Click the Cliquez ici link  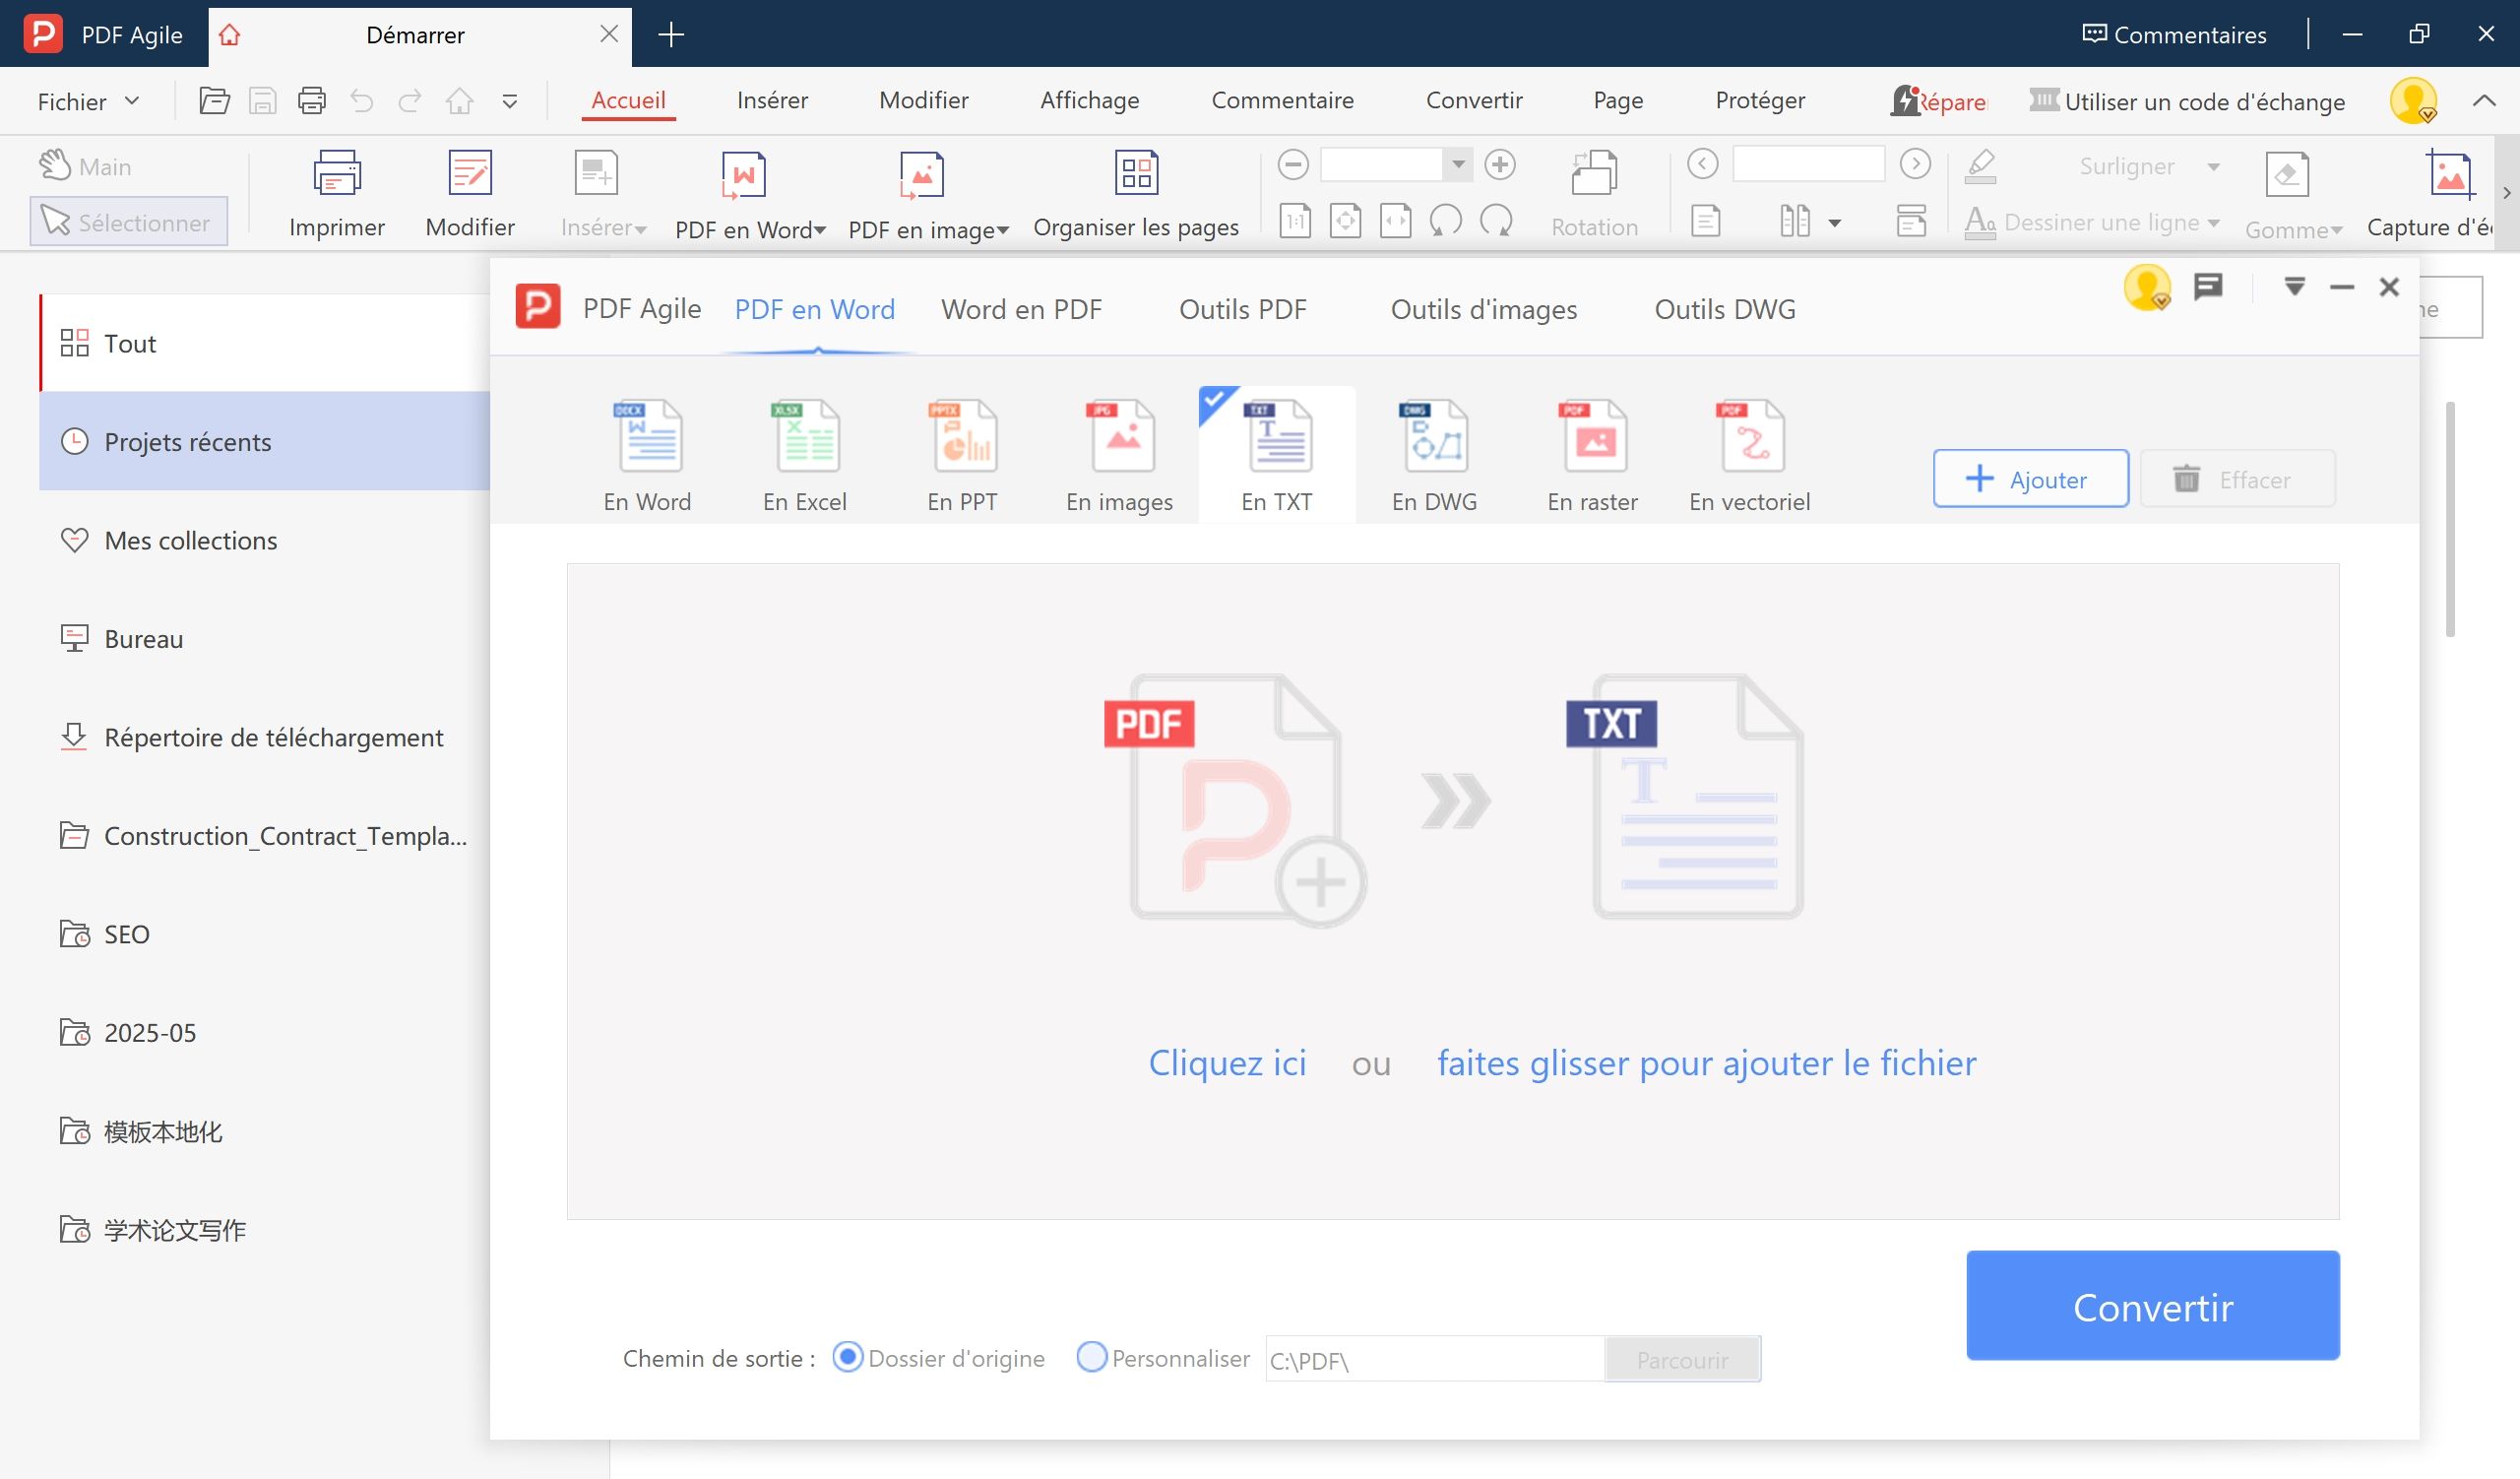[1227, 1063]
